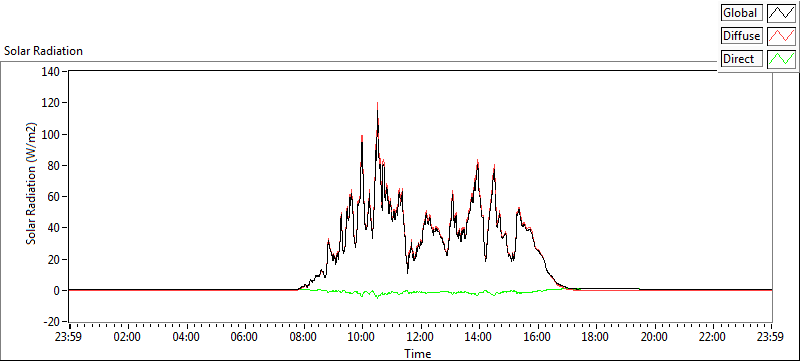Click the rightmost 23:59 time label
Screen dimensions: 800x361
click(771, 337)
